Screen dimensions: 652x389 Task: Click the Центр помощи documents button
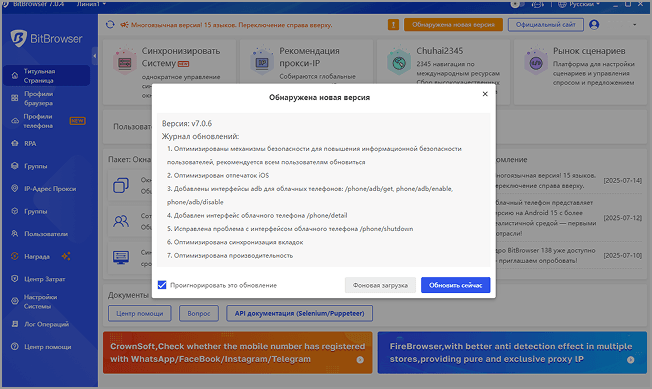(x=139, y=313)
